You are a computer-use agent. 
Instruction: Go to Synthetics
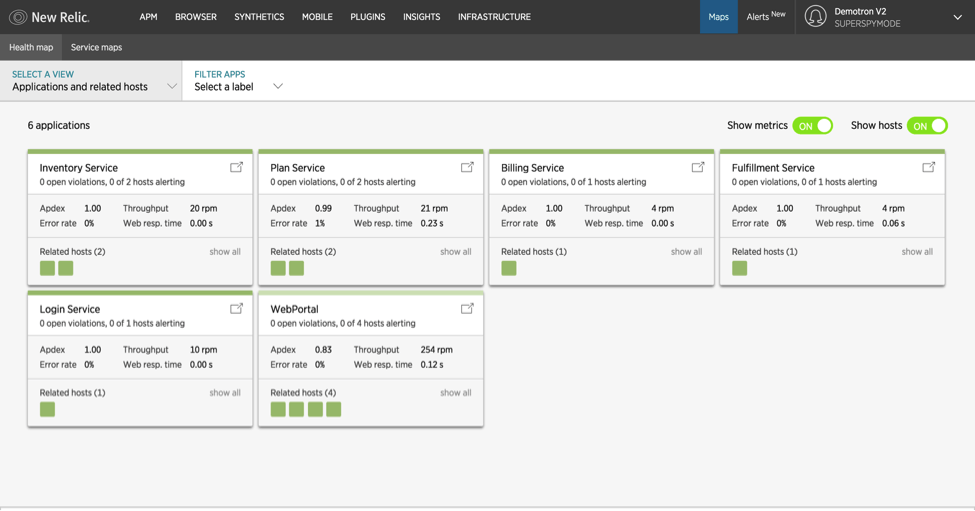click(x=259, y=17)
